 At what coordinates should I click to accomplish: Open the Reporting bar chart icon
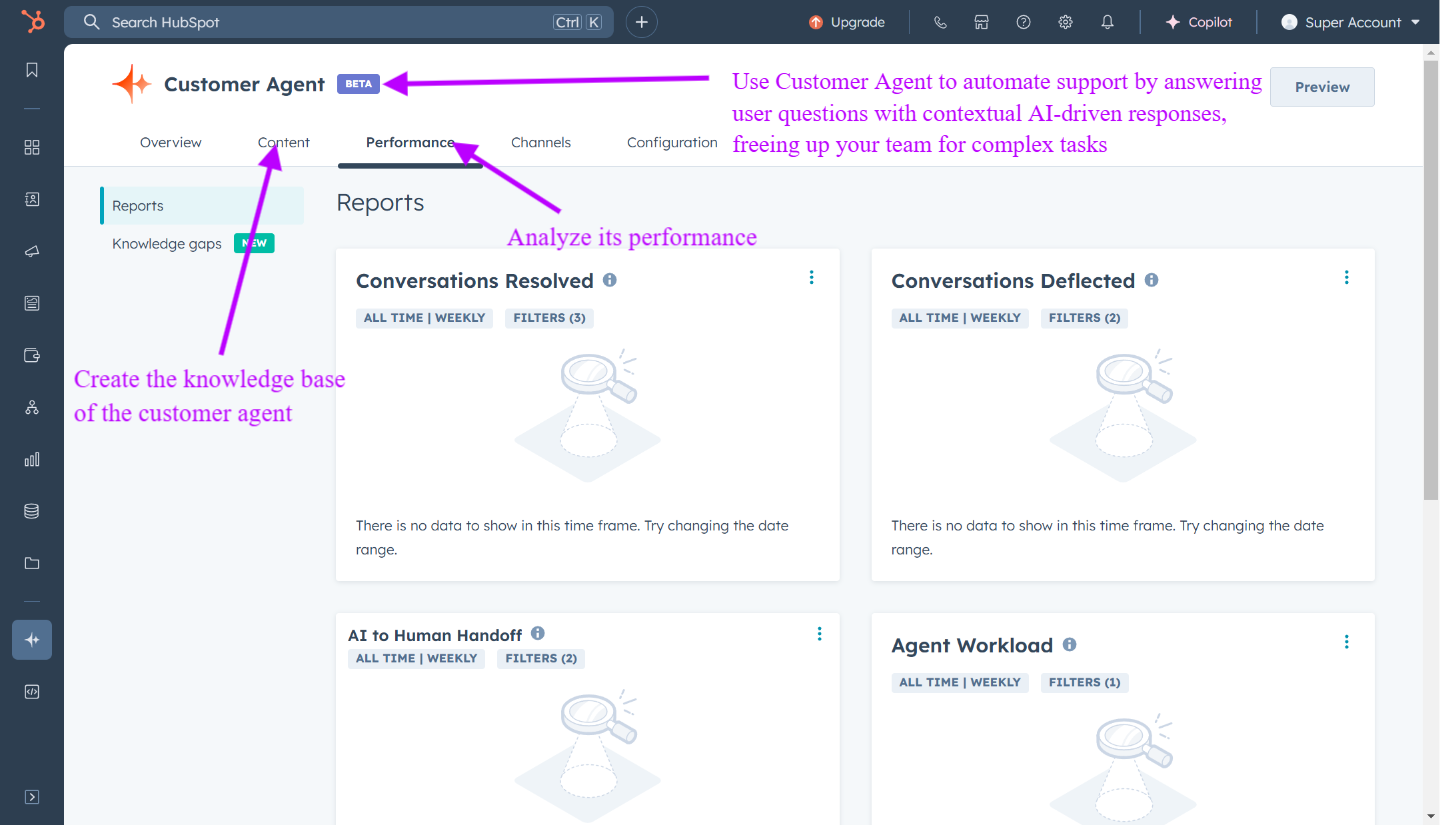click(x=31, y=459)
